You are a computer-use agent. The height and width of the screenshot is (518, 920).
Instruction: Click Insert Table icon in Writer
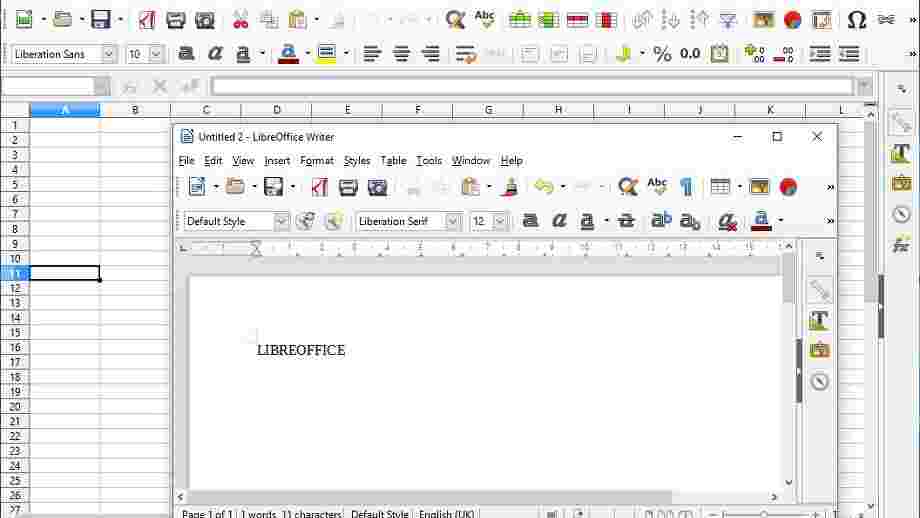click(x=720, y=187)
